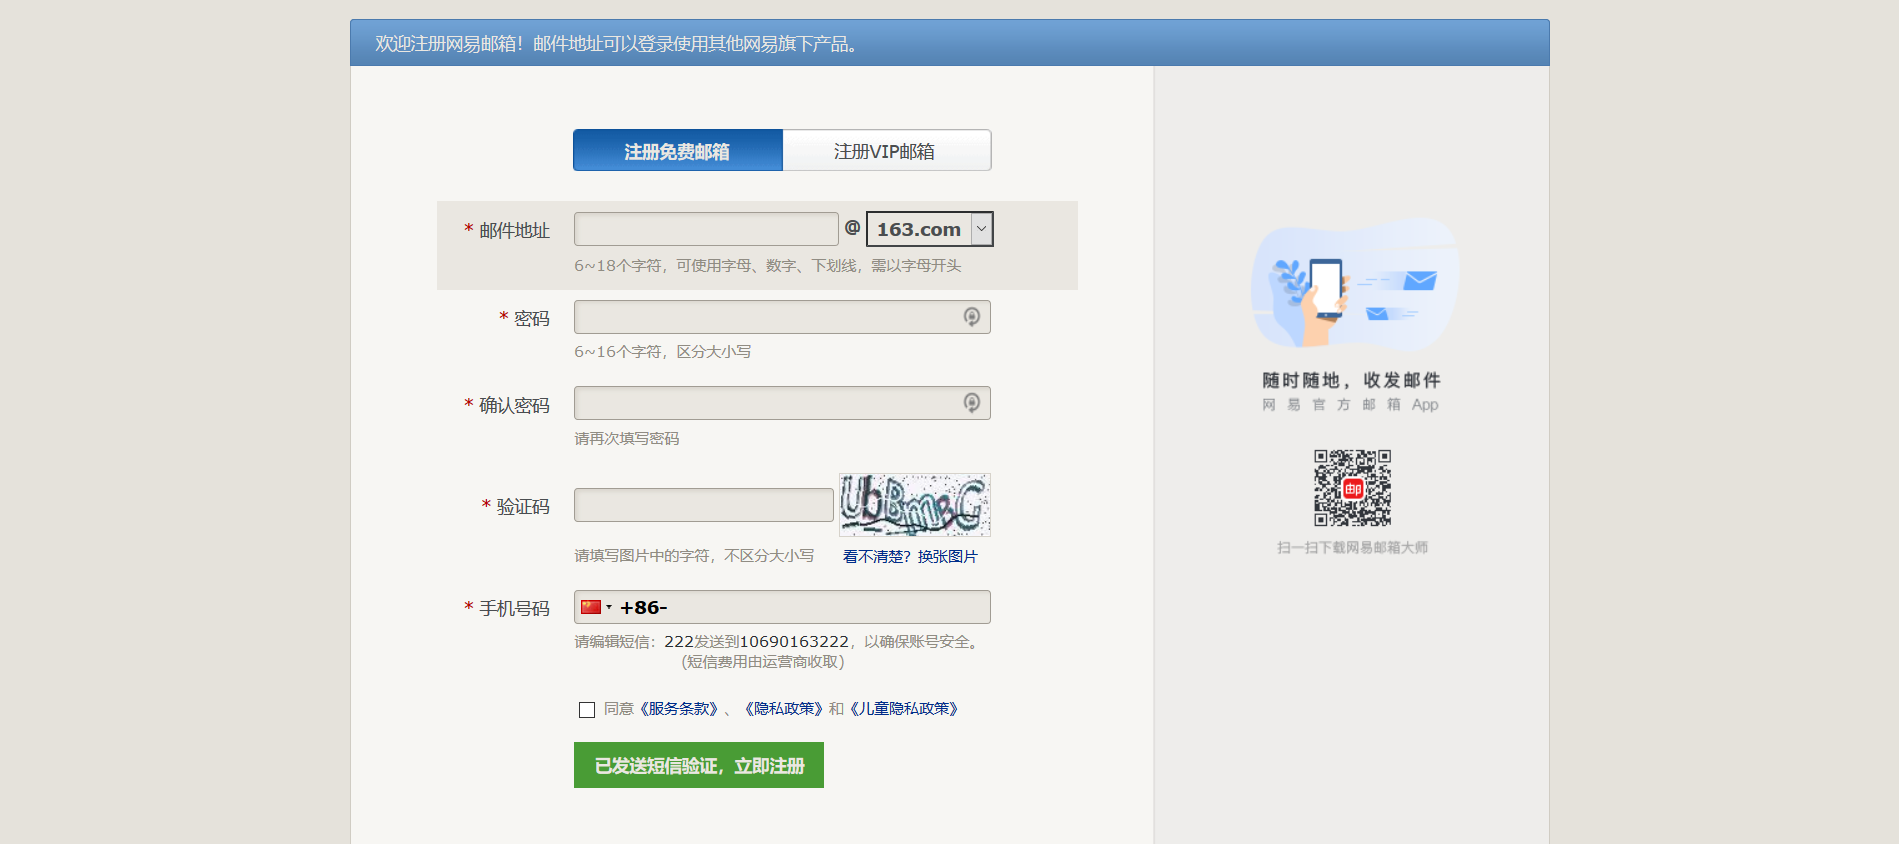Click the 验证码 input field
1899x844 pixels.
click(x=704, y=505)
